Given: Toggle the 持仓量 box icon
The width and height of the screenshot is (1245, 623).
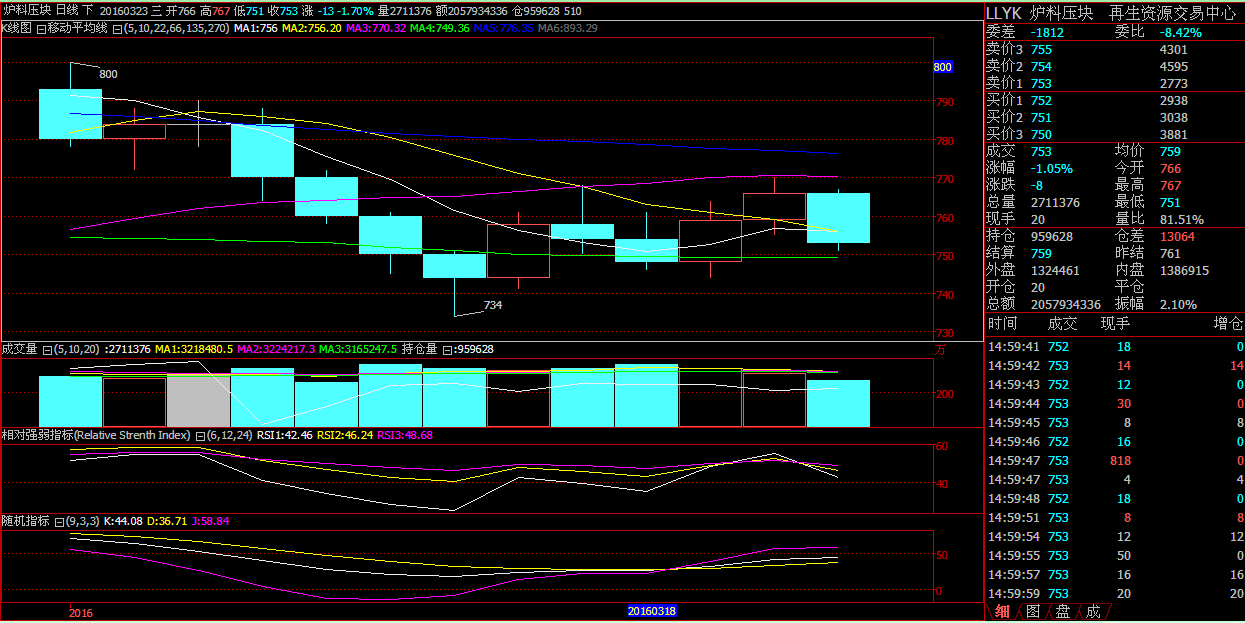Looking at the screenshot, I should [446, 350].
